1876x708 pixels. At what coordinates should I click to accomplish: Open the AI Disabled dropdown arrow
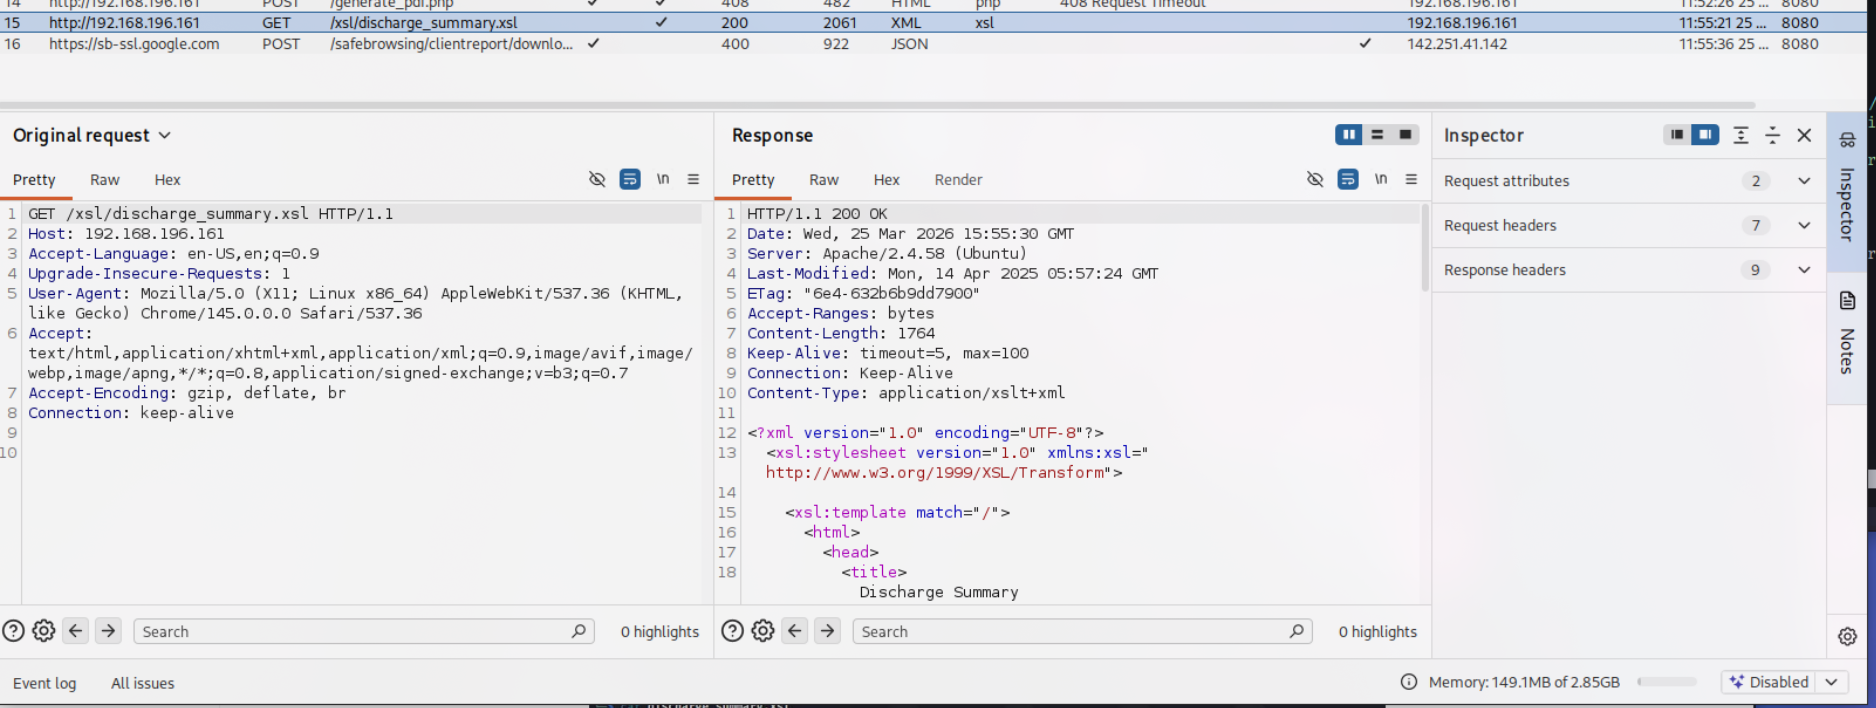[1831, 682]
